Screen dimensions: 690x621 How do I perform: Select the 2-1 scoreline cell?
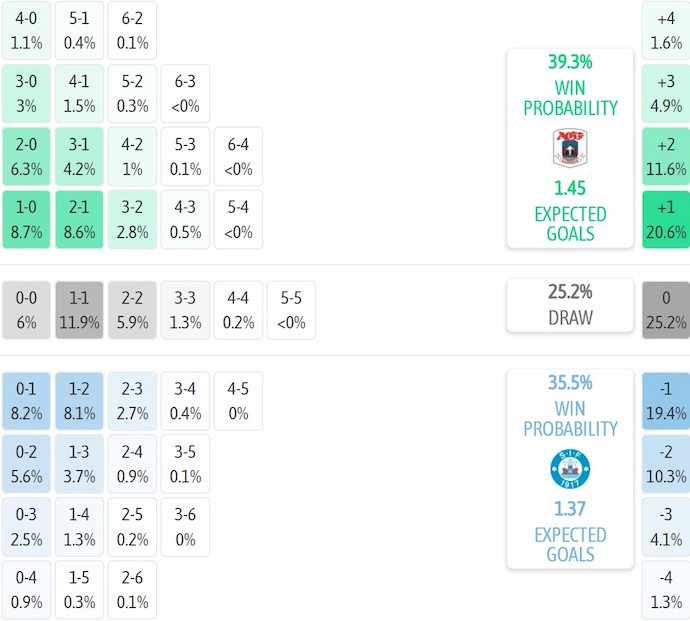click(80, 219)
